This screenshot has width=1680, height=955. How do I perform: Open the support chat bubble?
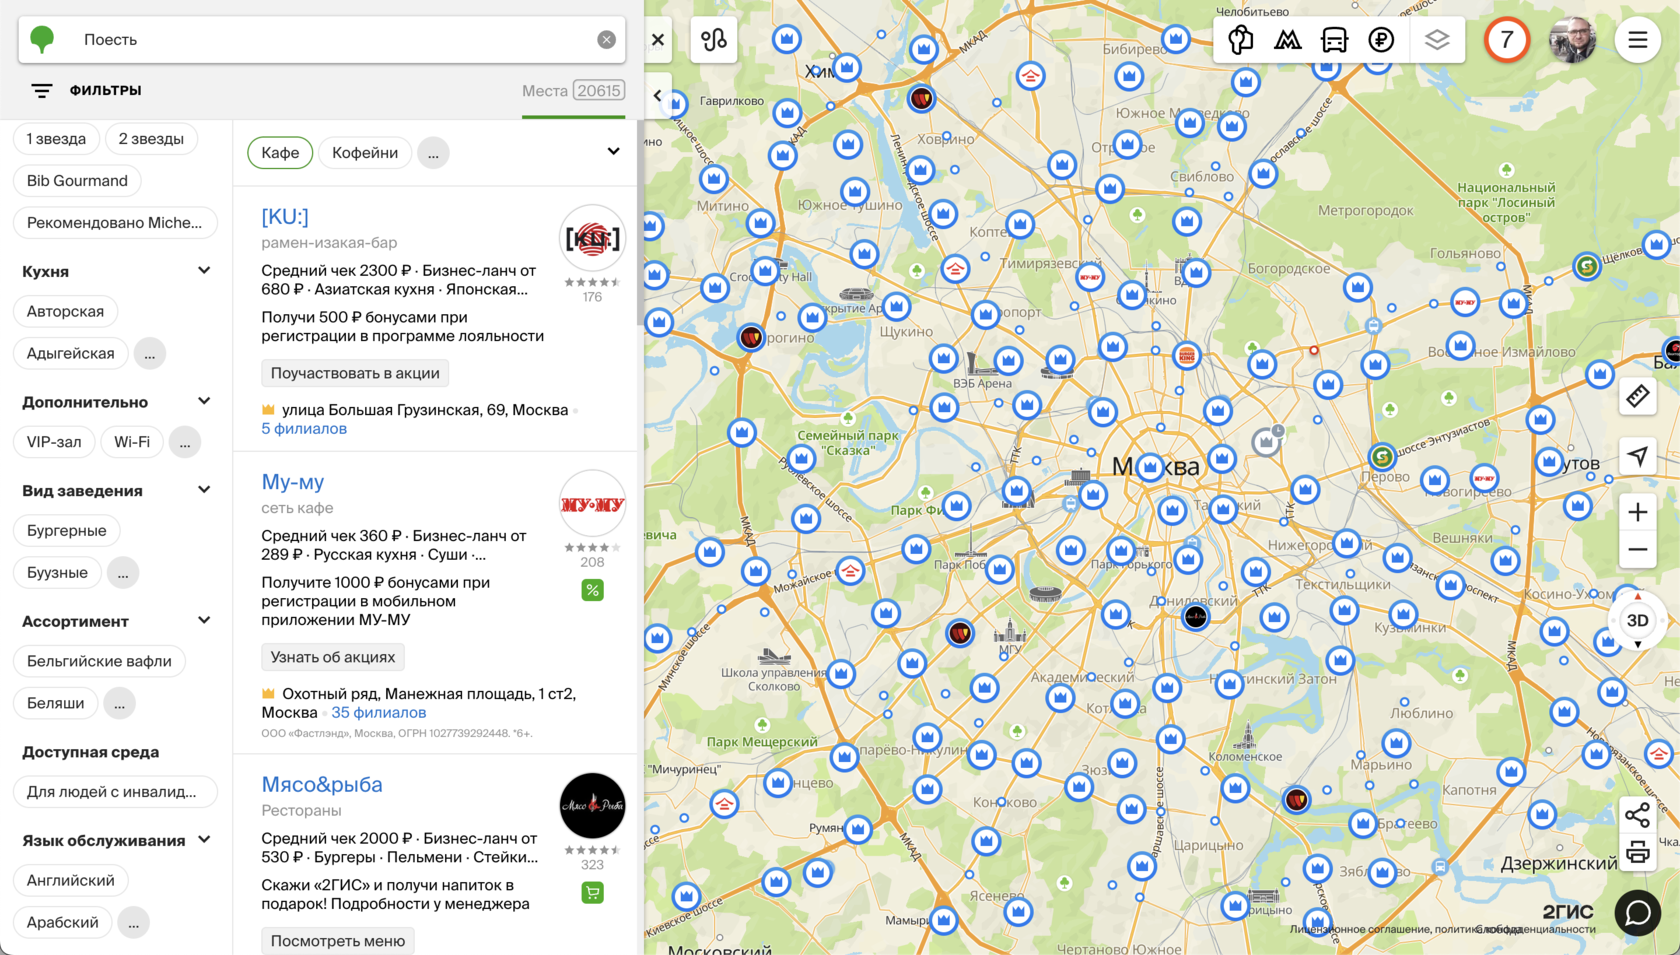click(1638, 912)
